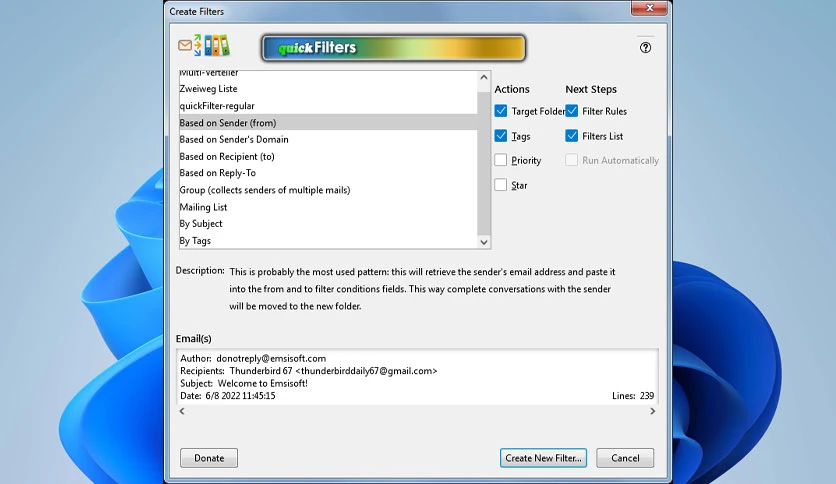
Task: Uncheck the Target Folder checkbox
Action: (500, 111)
